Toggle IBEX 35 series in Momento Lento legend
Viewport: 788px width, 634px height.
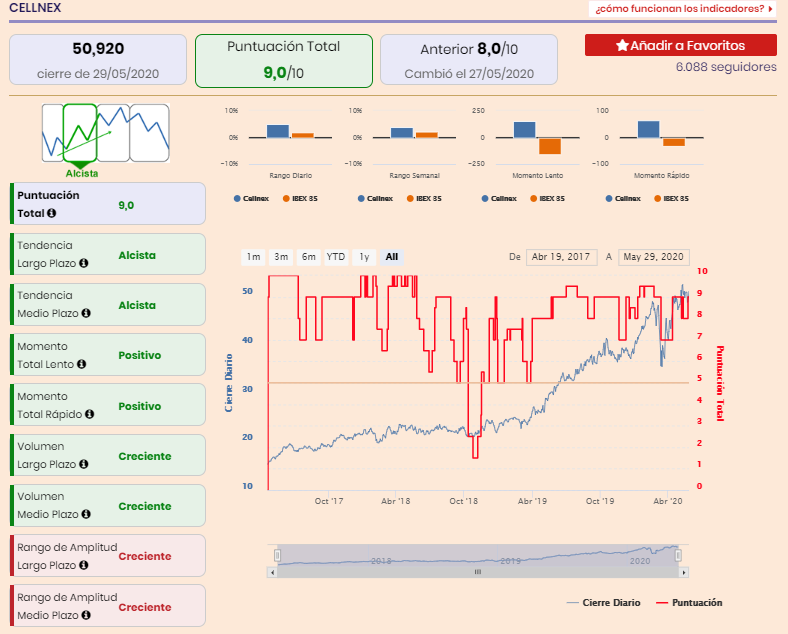tap(547, 198)
